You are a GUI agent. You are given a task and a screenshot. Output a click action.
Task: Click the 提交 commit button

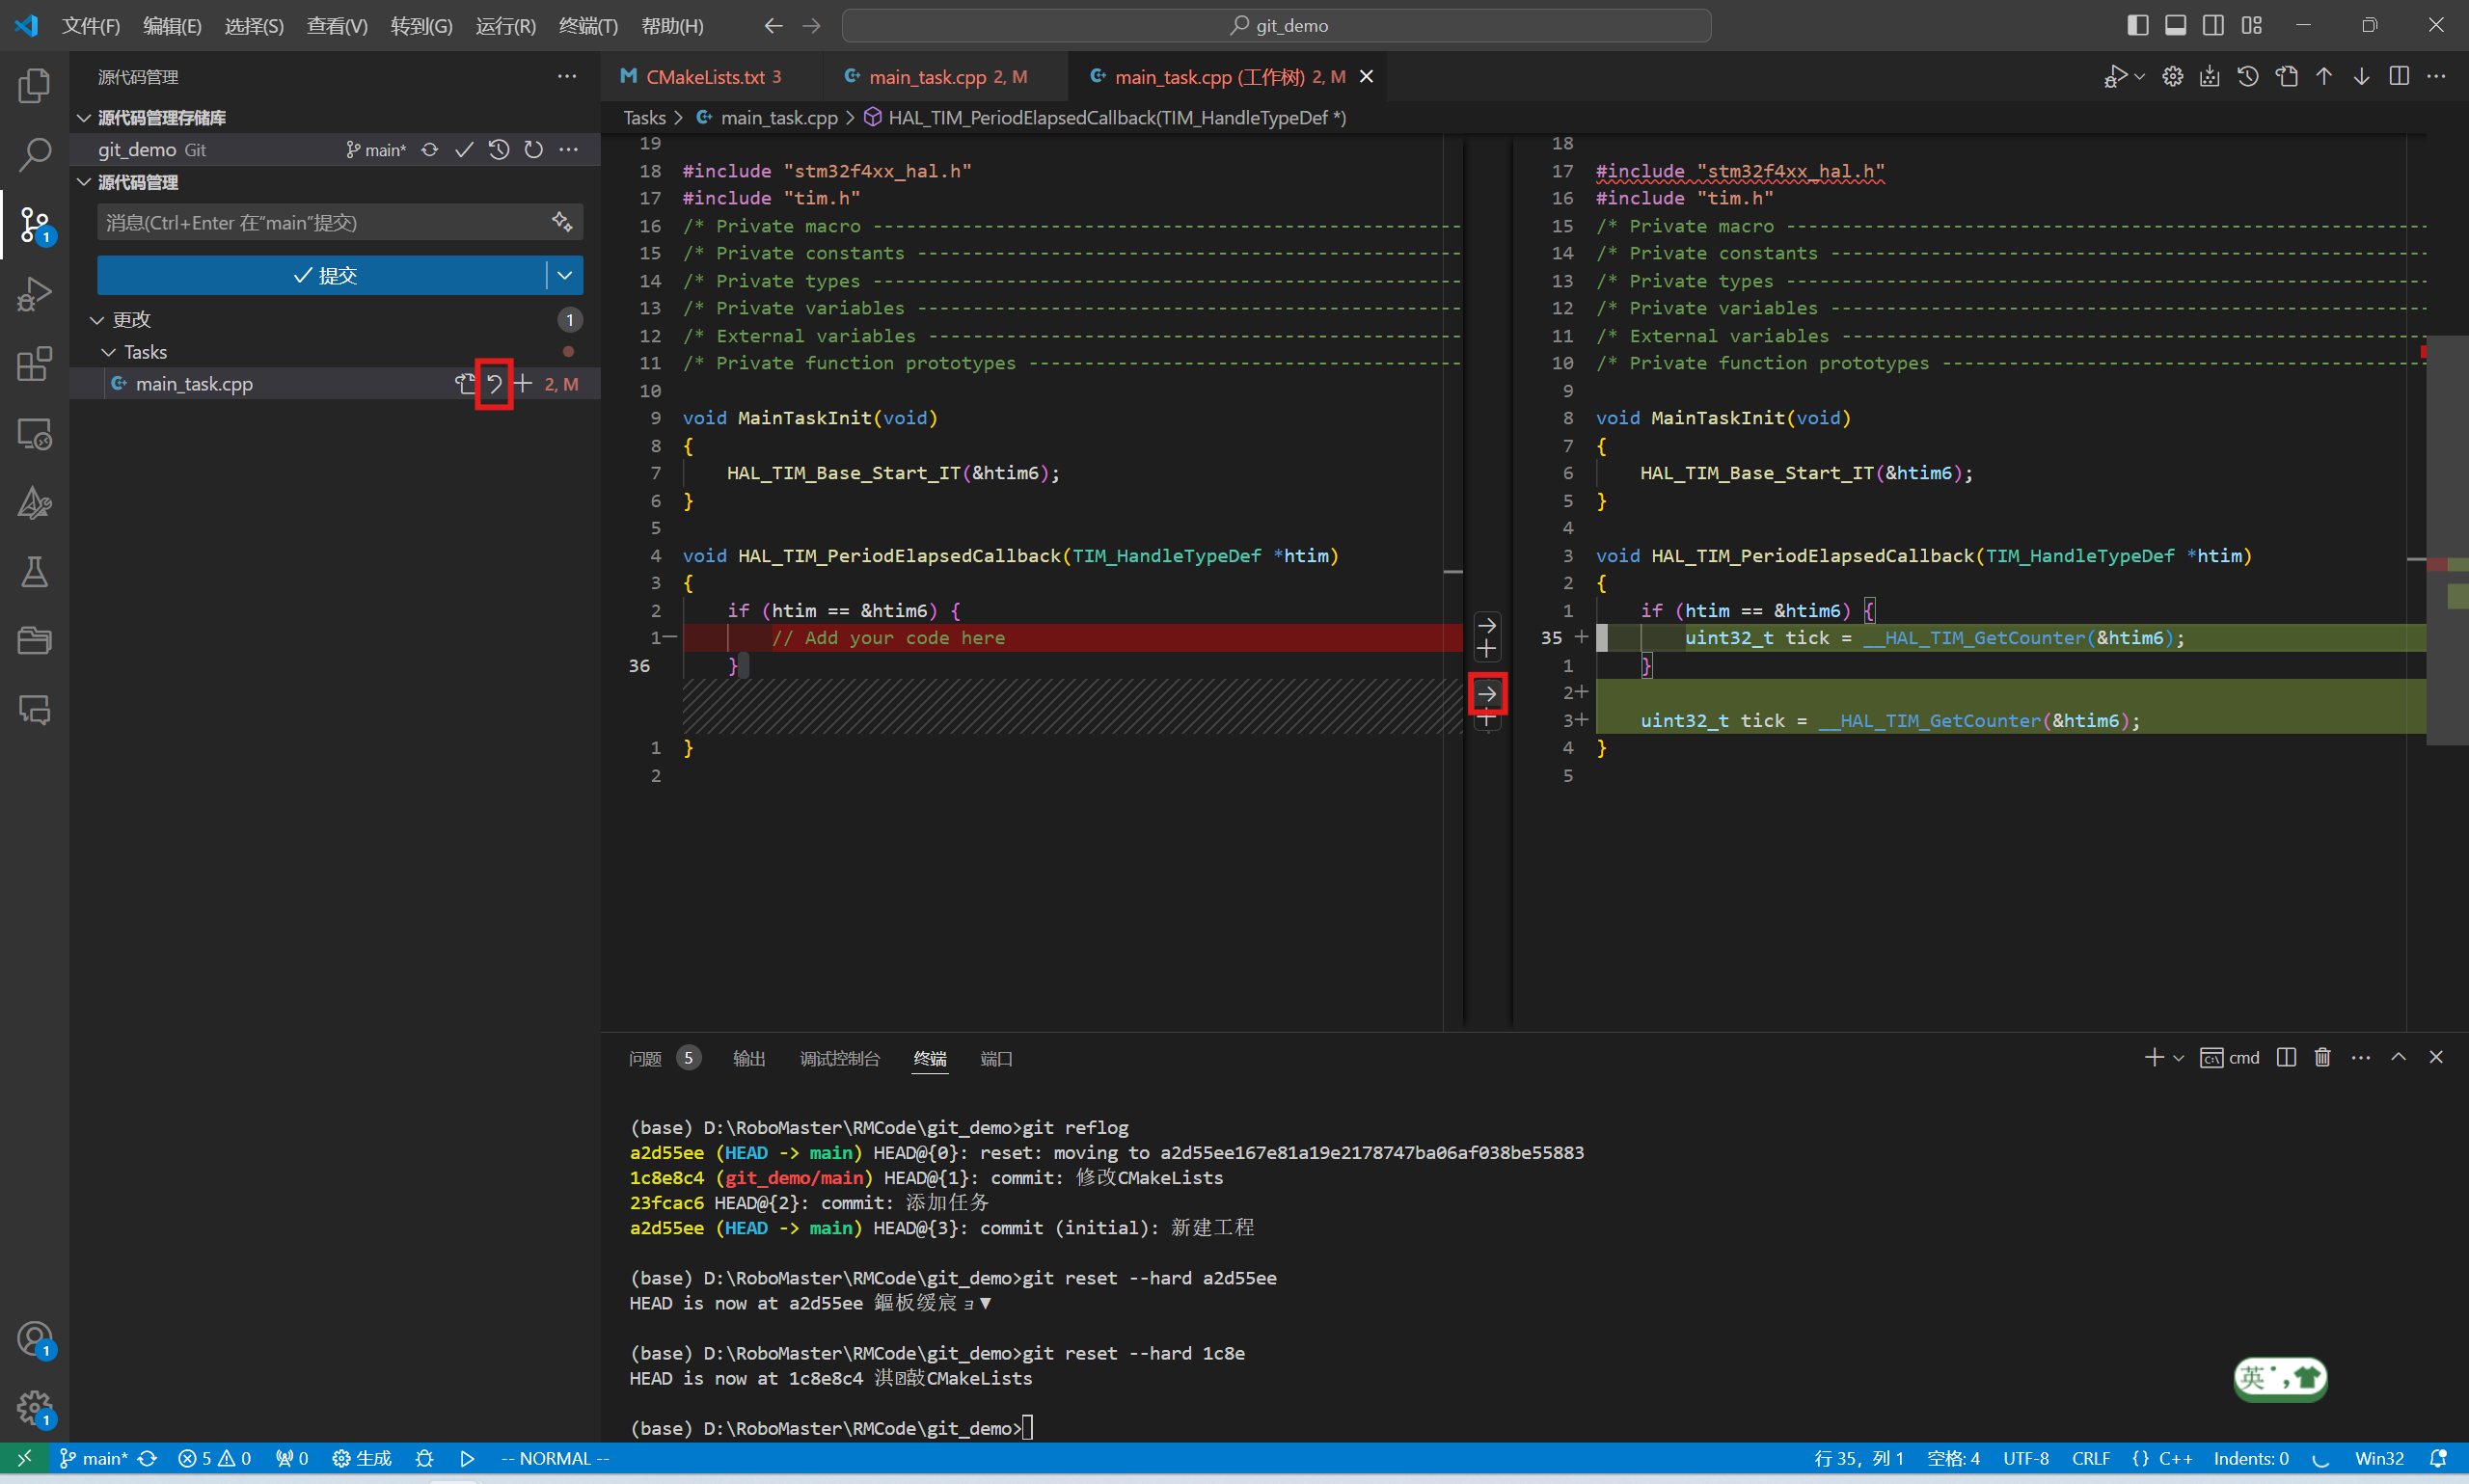pos(323,275)
